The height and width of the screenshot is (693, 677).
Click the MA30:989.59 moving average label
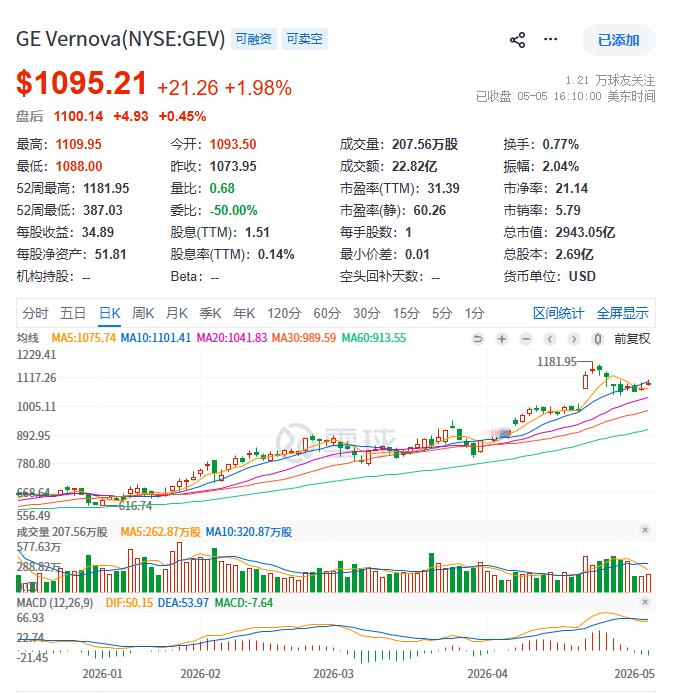point(304,338)
